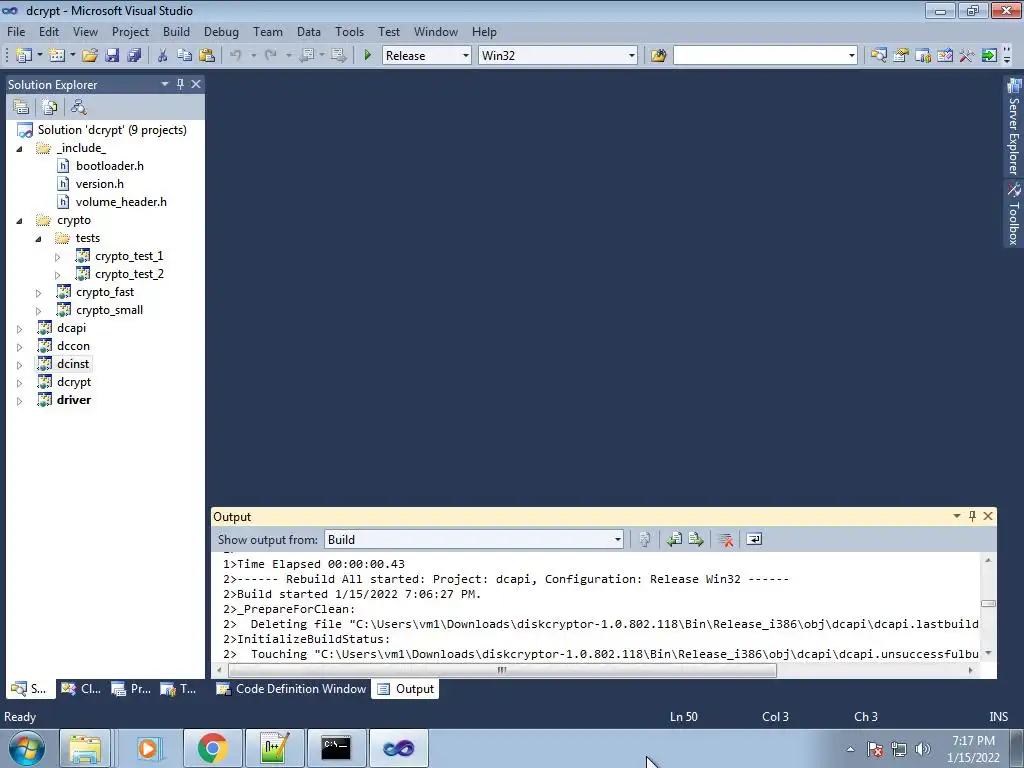Click into the Find text input field
The height and width of the screenshot is (768, 1024).
point(760,56)
